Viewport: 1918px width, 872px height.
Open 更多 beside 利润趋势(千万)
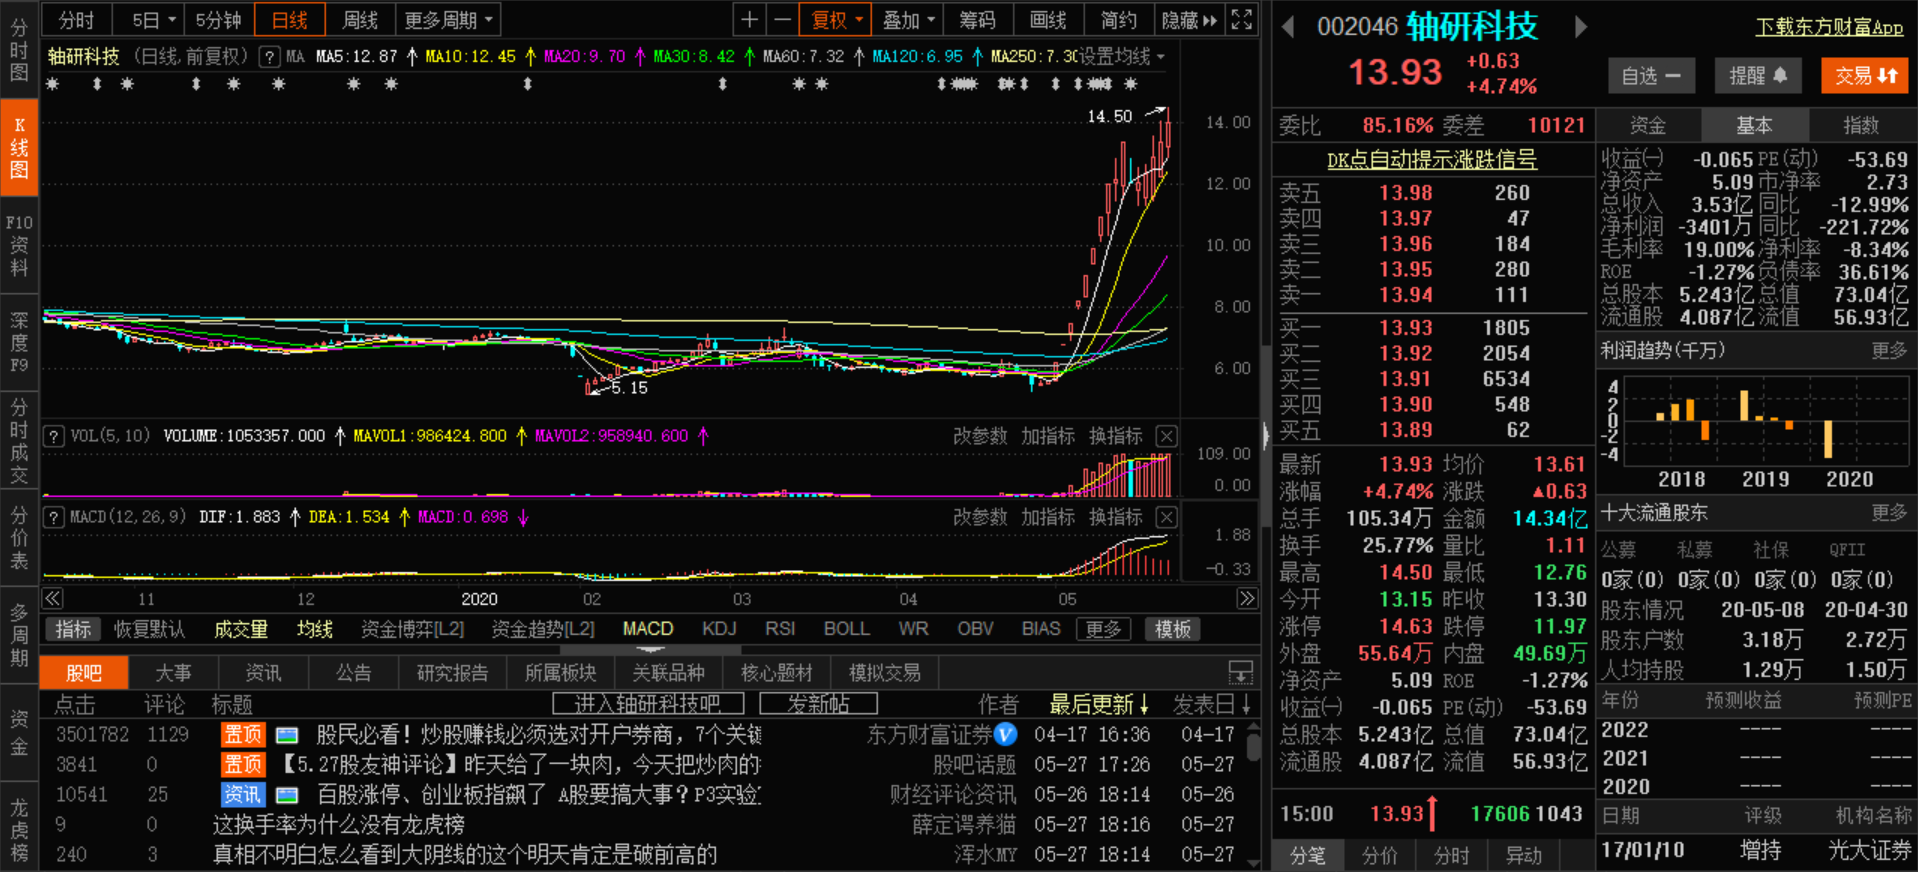coord(1889,350)
